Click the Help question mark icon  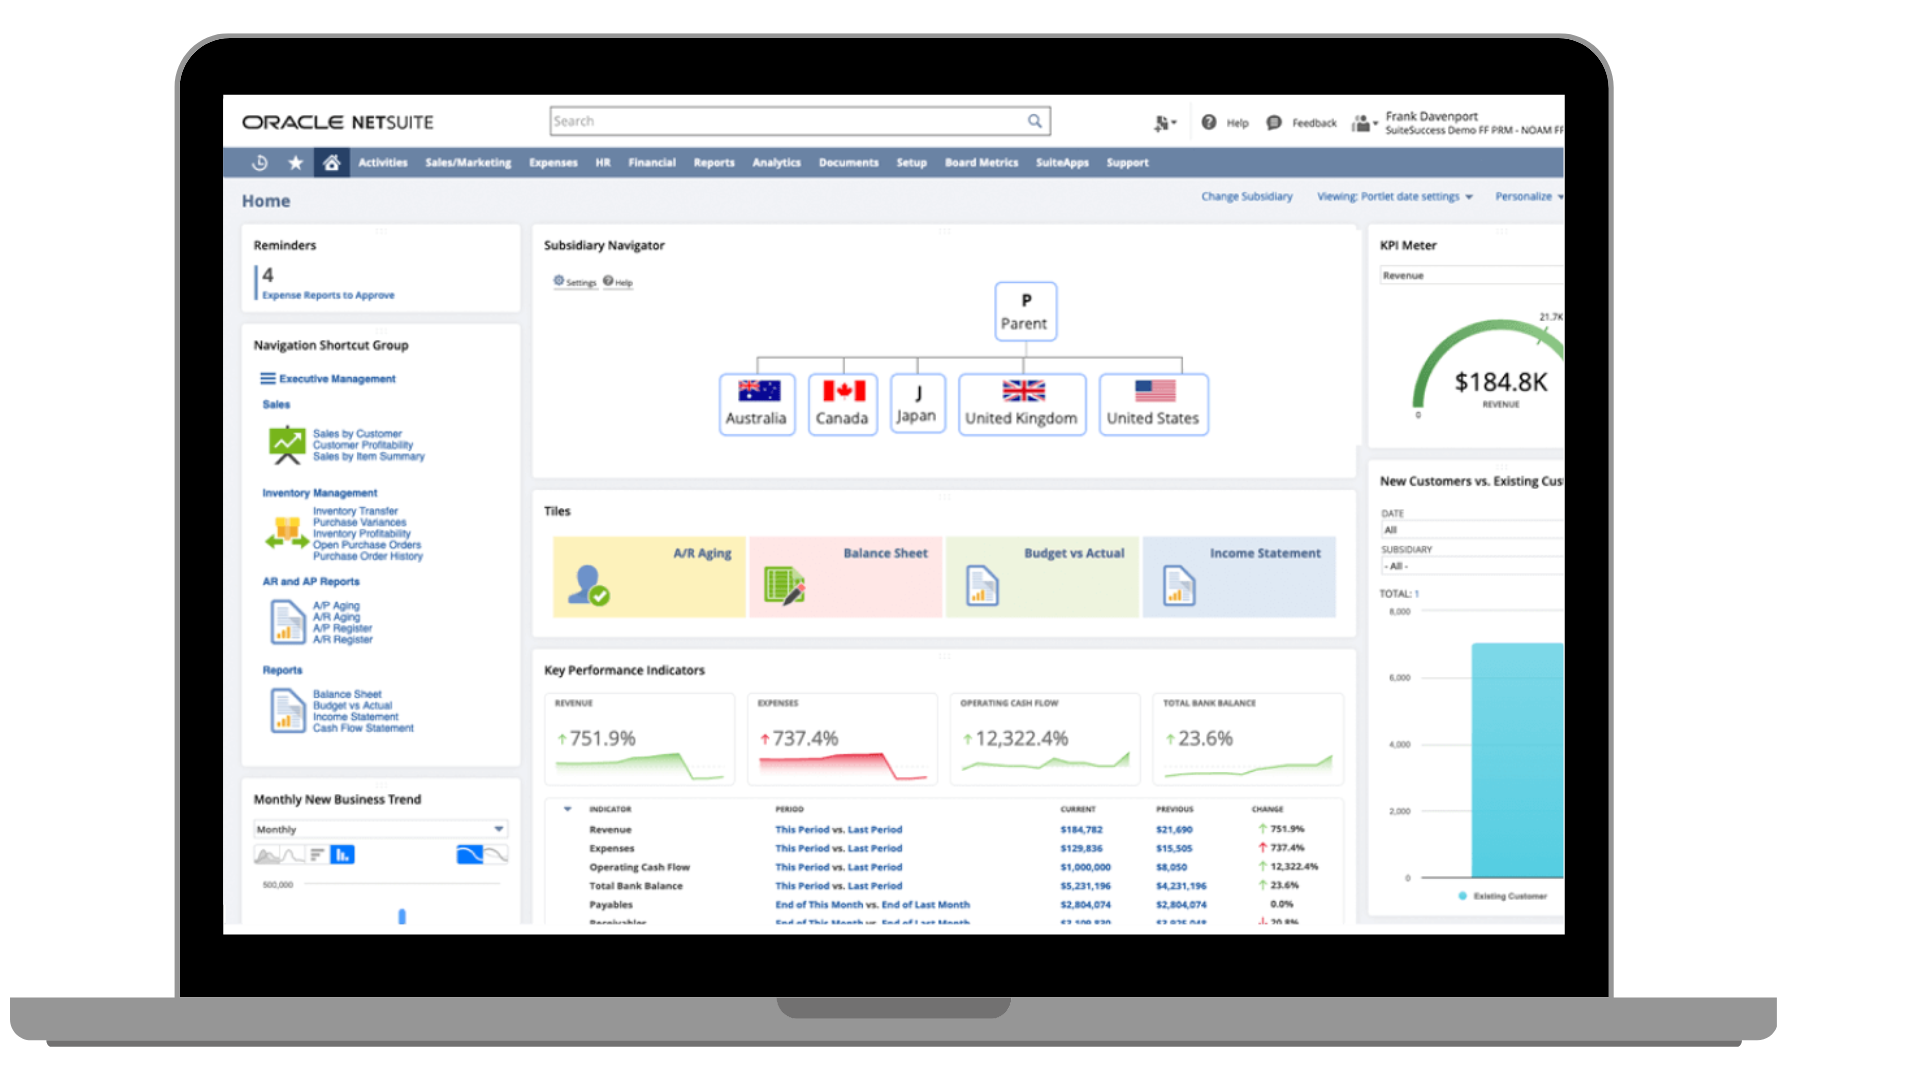point(1209,122)
